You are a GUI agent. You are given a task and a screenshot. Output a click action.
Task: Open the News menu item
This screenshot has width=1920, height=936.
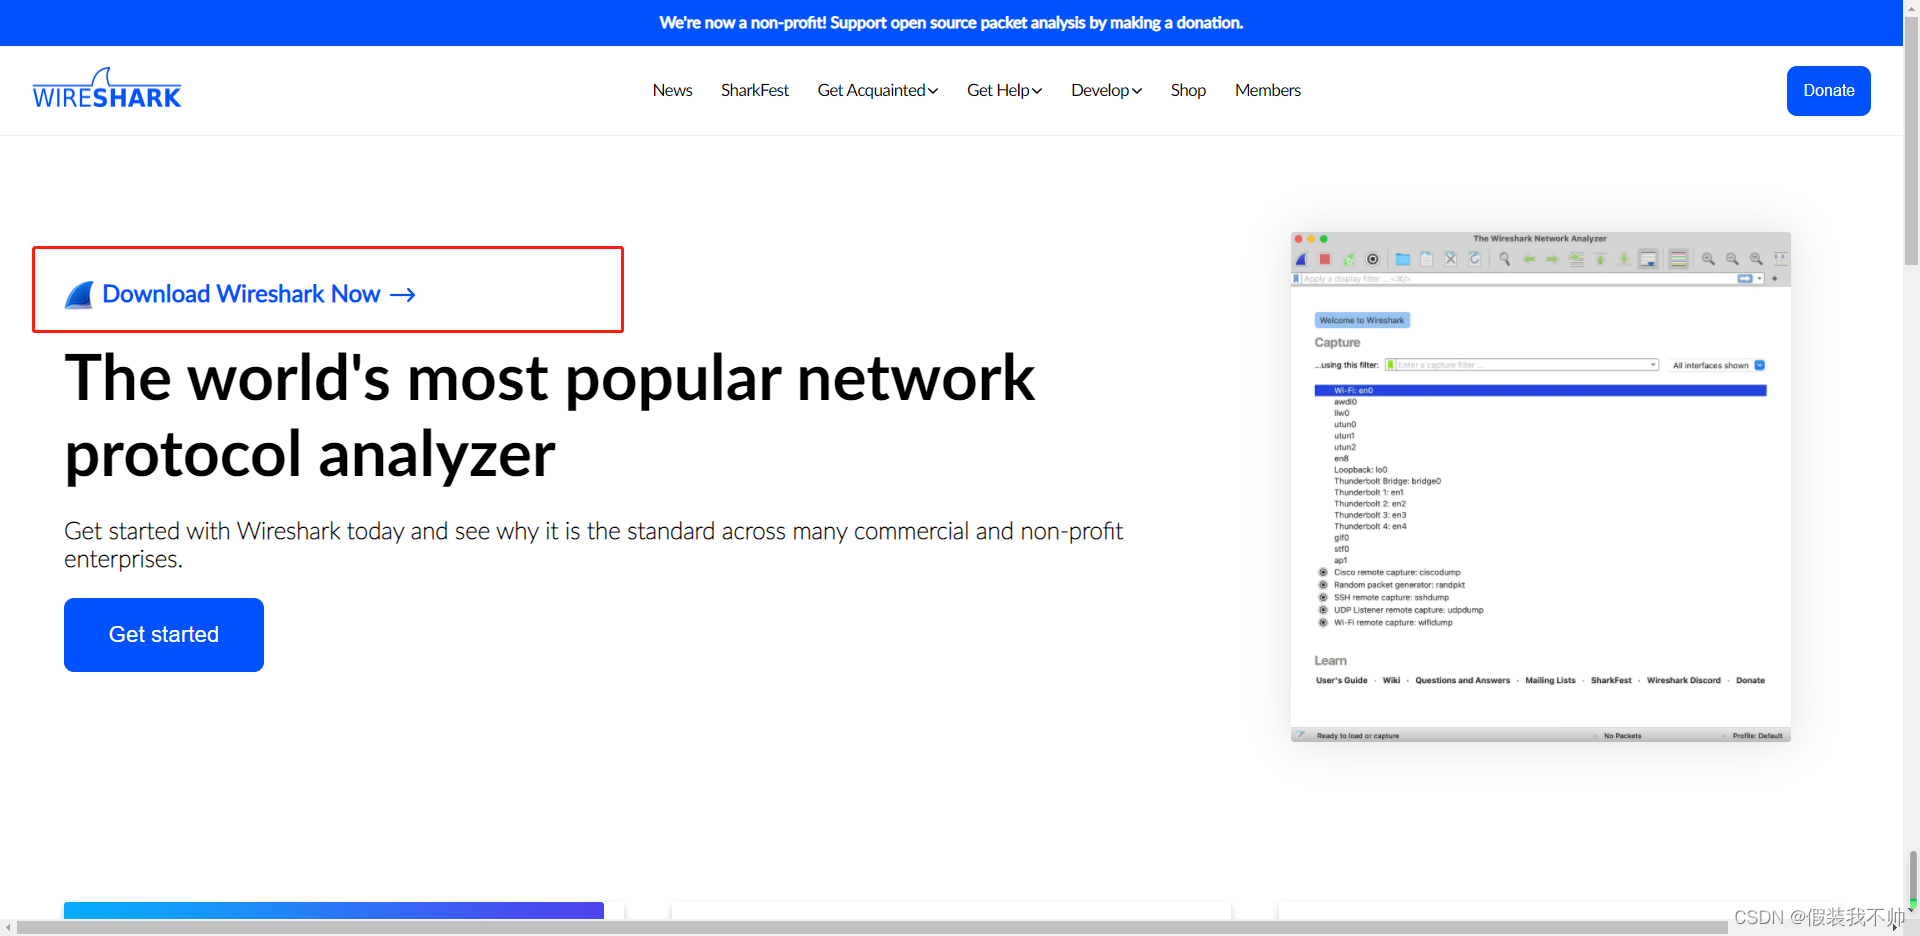[x=672, y=90]
